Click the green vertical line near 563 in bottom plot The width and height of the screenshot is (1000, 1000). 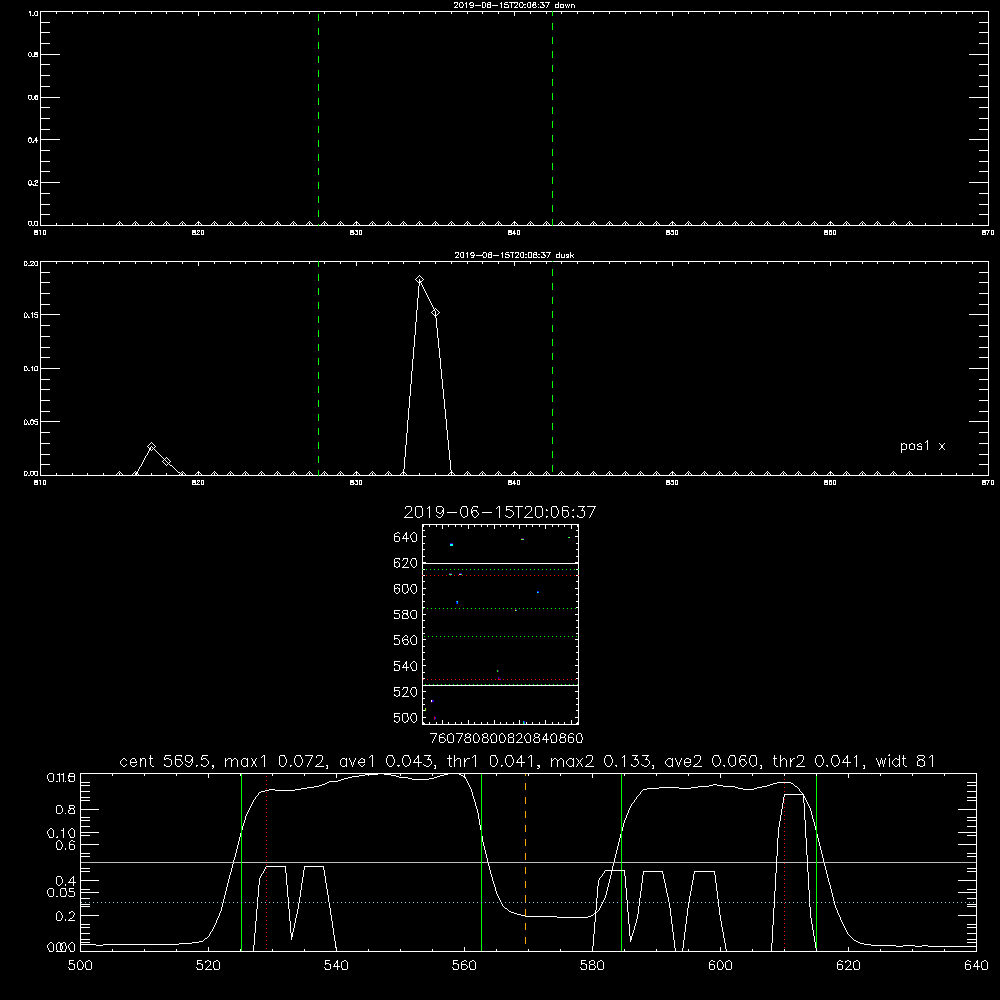(482, 861)
